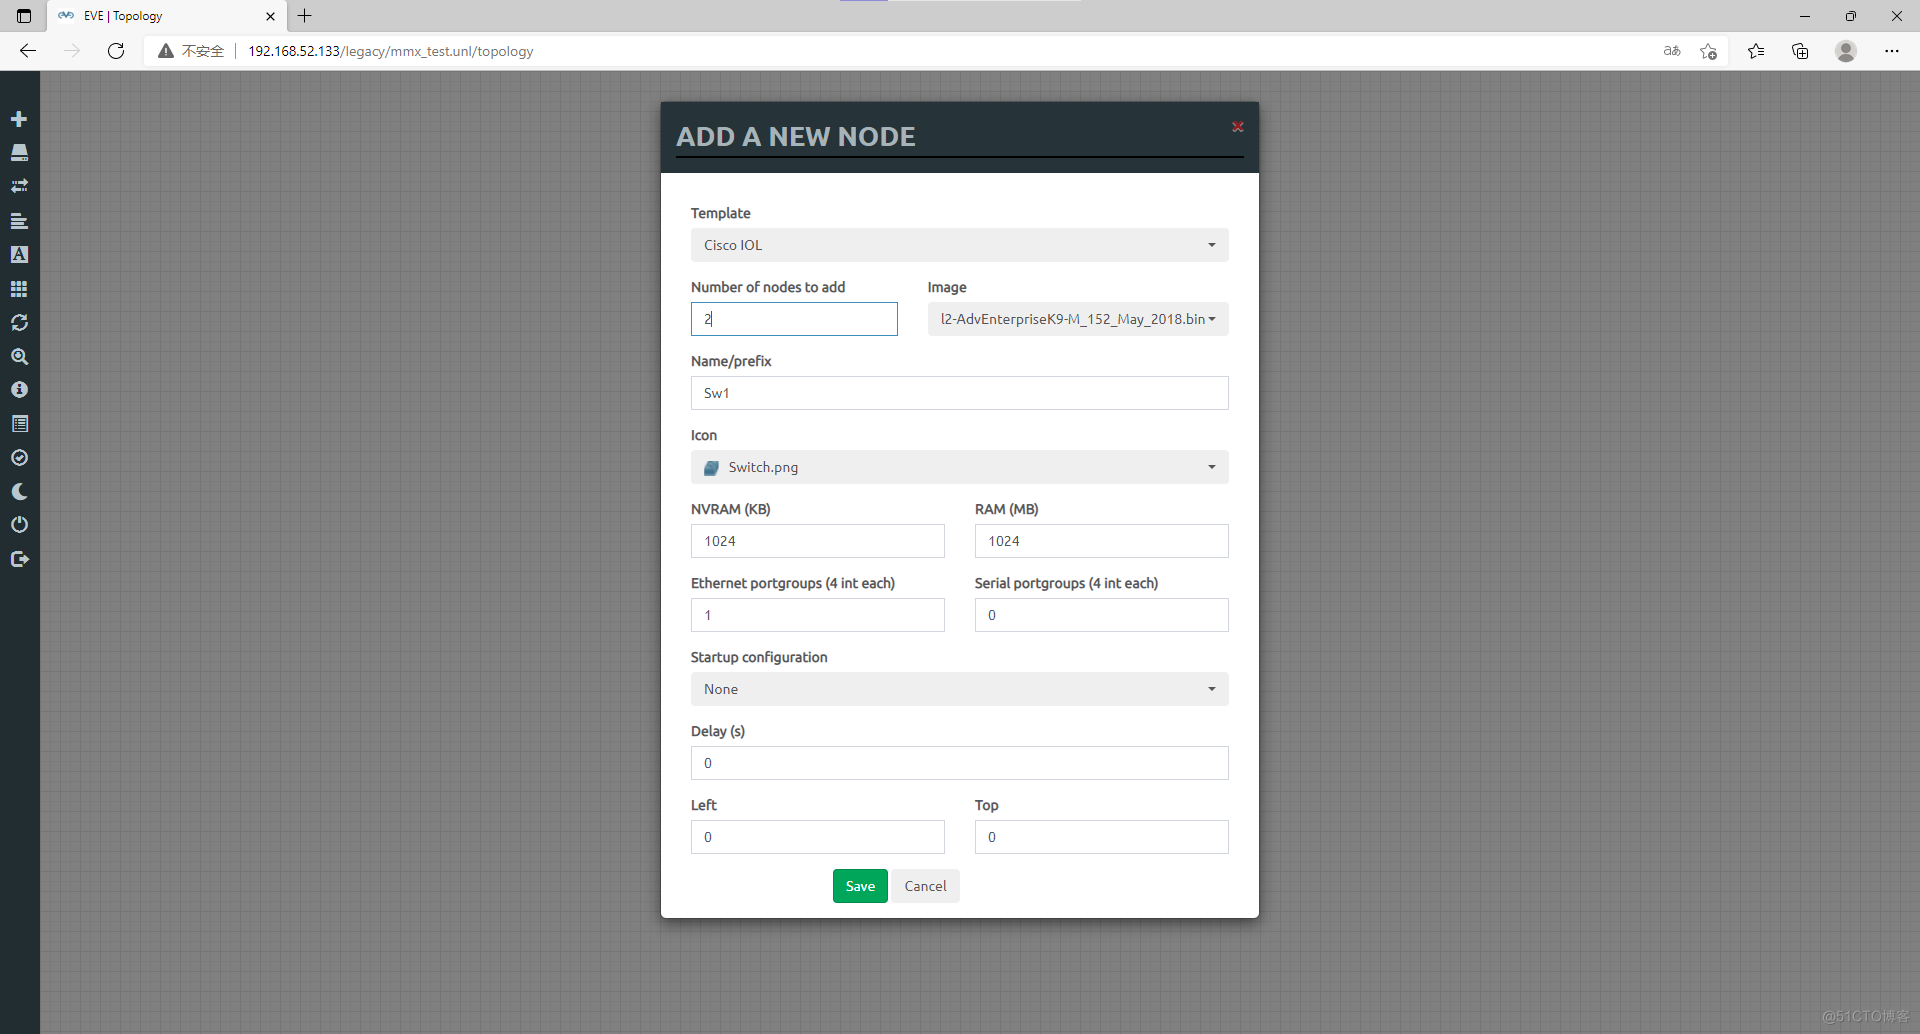
Task: Open the browser translate icon
Action: (x=1672, y=51)
